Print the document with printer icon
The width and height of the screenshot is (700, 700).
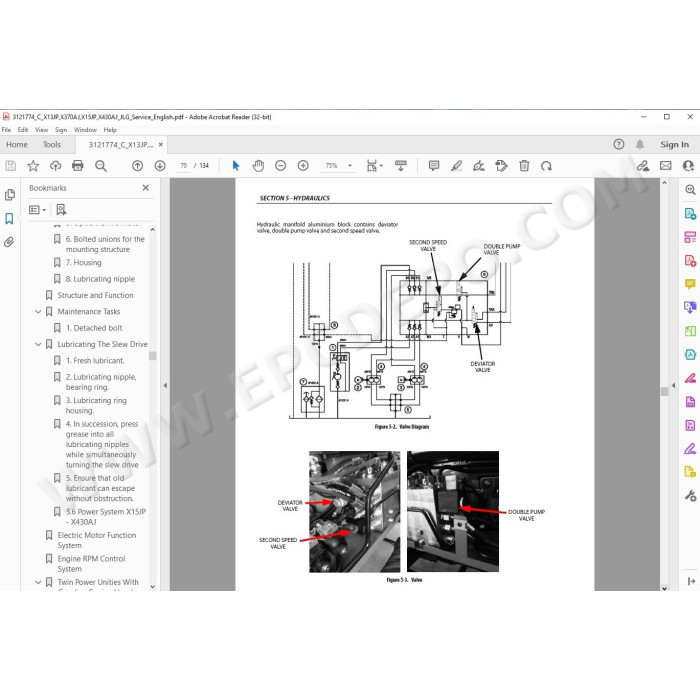(78, 166)
